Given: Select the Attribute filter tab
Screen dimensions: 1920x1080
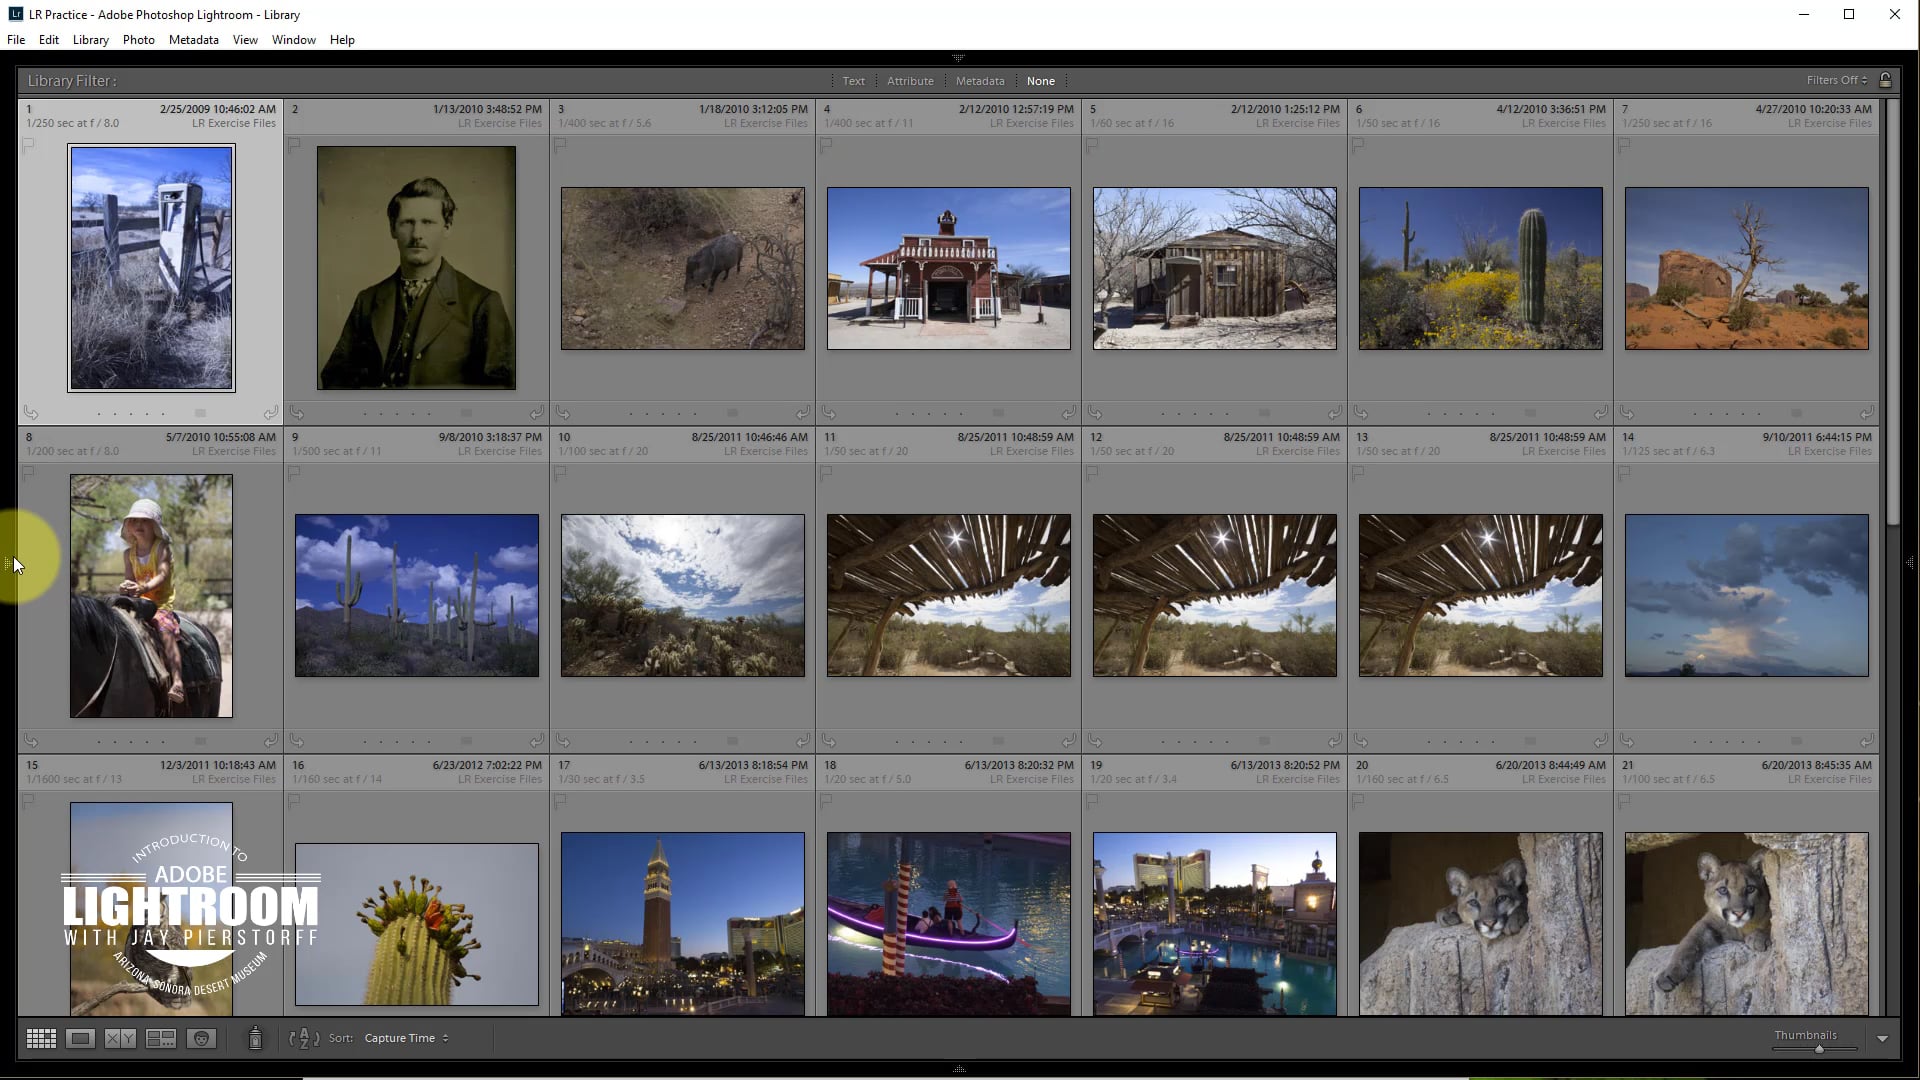Looking at the screenshot, I should pos(910,81).
